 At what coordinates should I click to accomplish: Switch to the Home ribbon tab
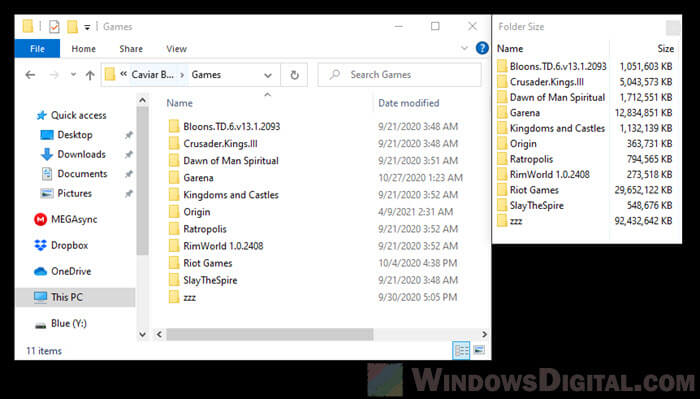tap(83, 49)
